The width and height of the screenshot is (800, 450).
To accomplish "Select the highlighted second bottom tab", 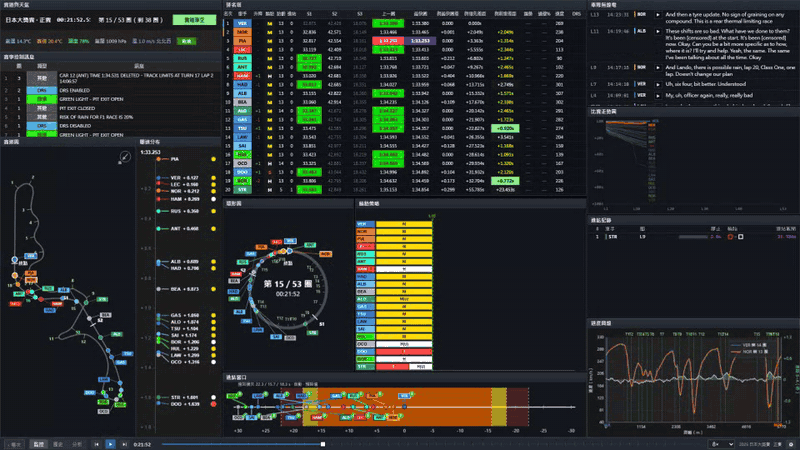I will point(39,444).
